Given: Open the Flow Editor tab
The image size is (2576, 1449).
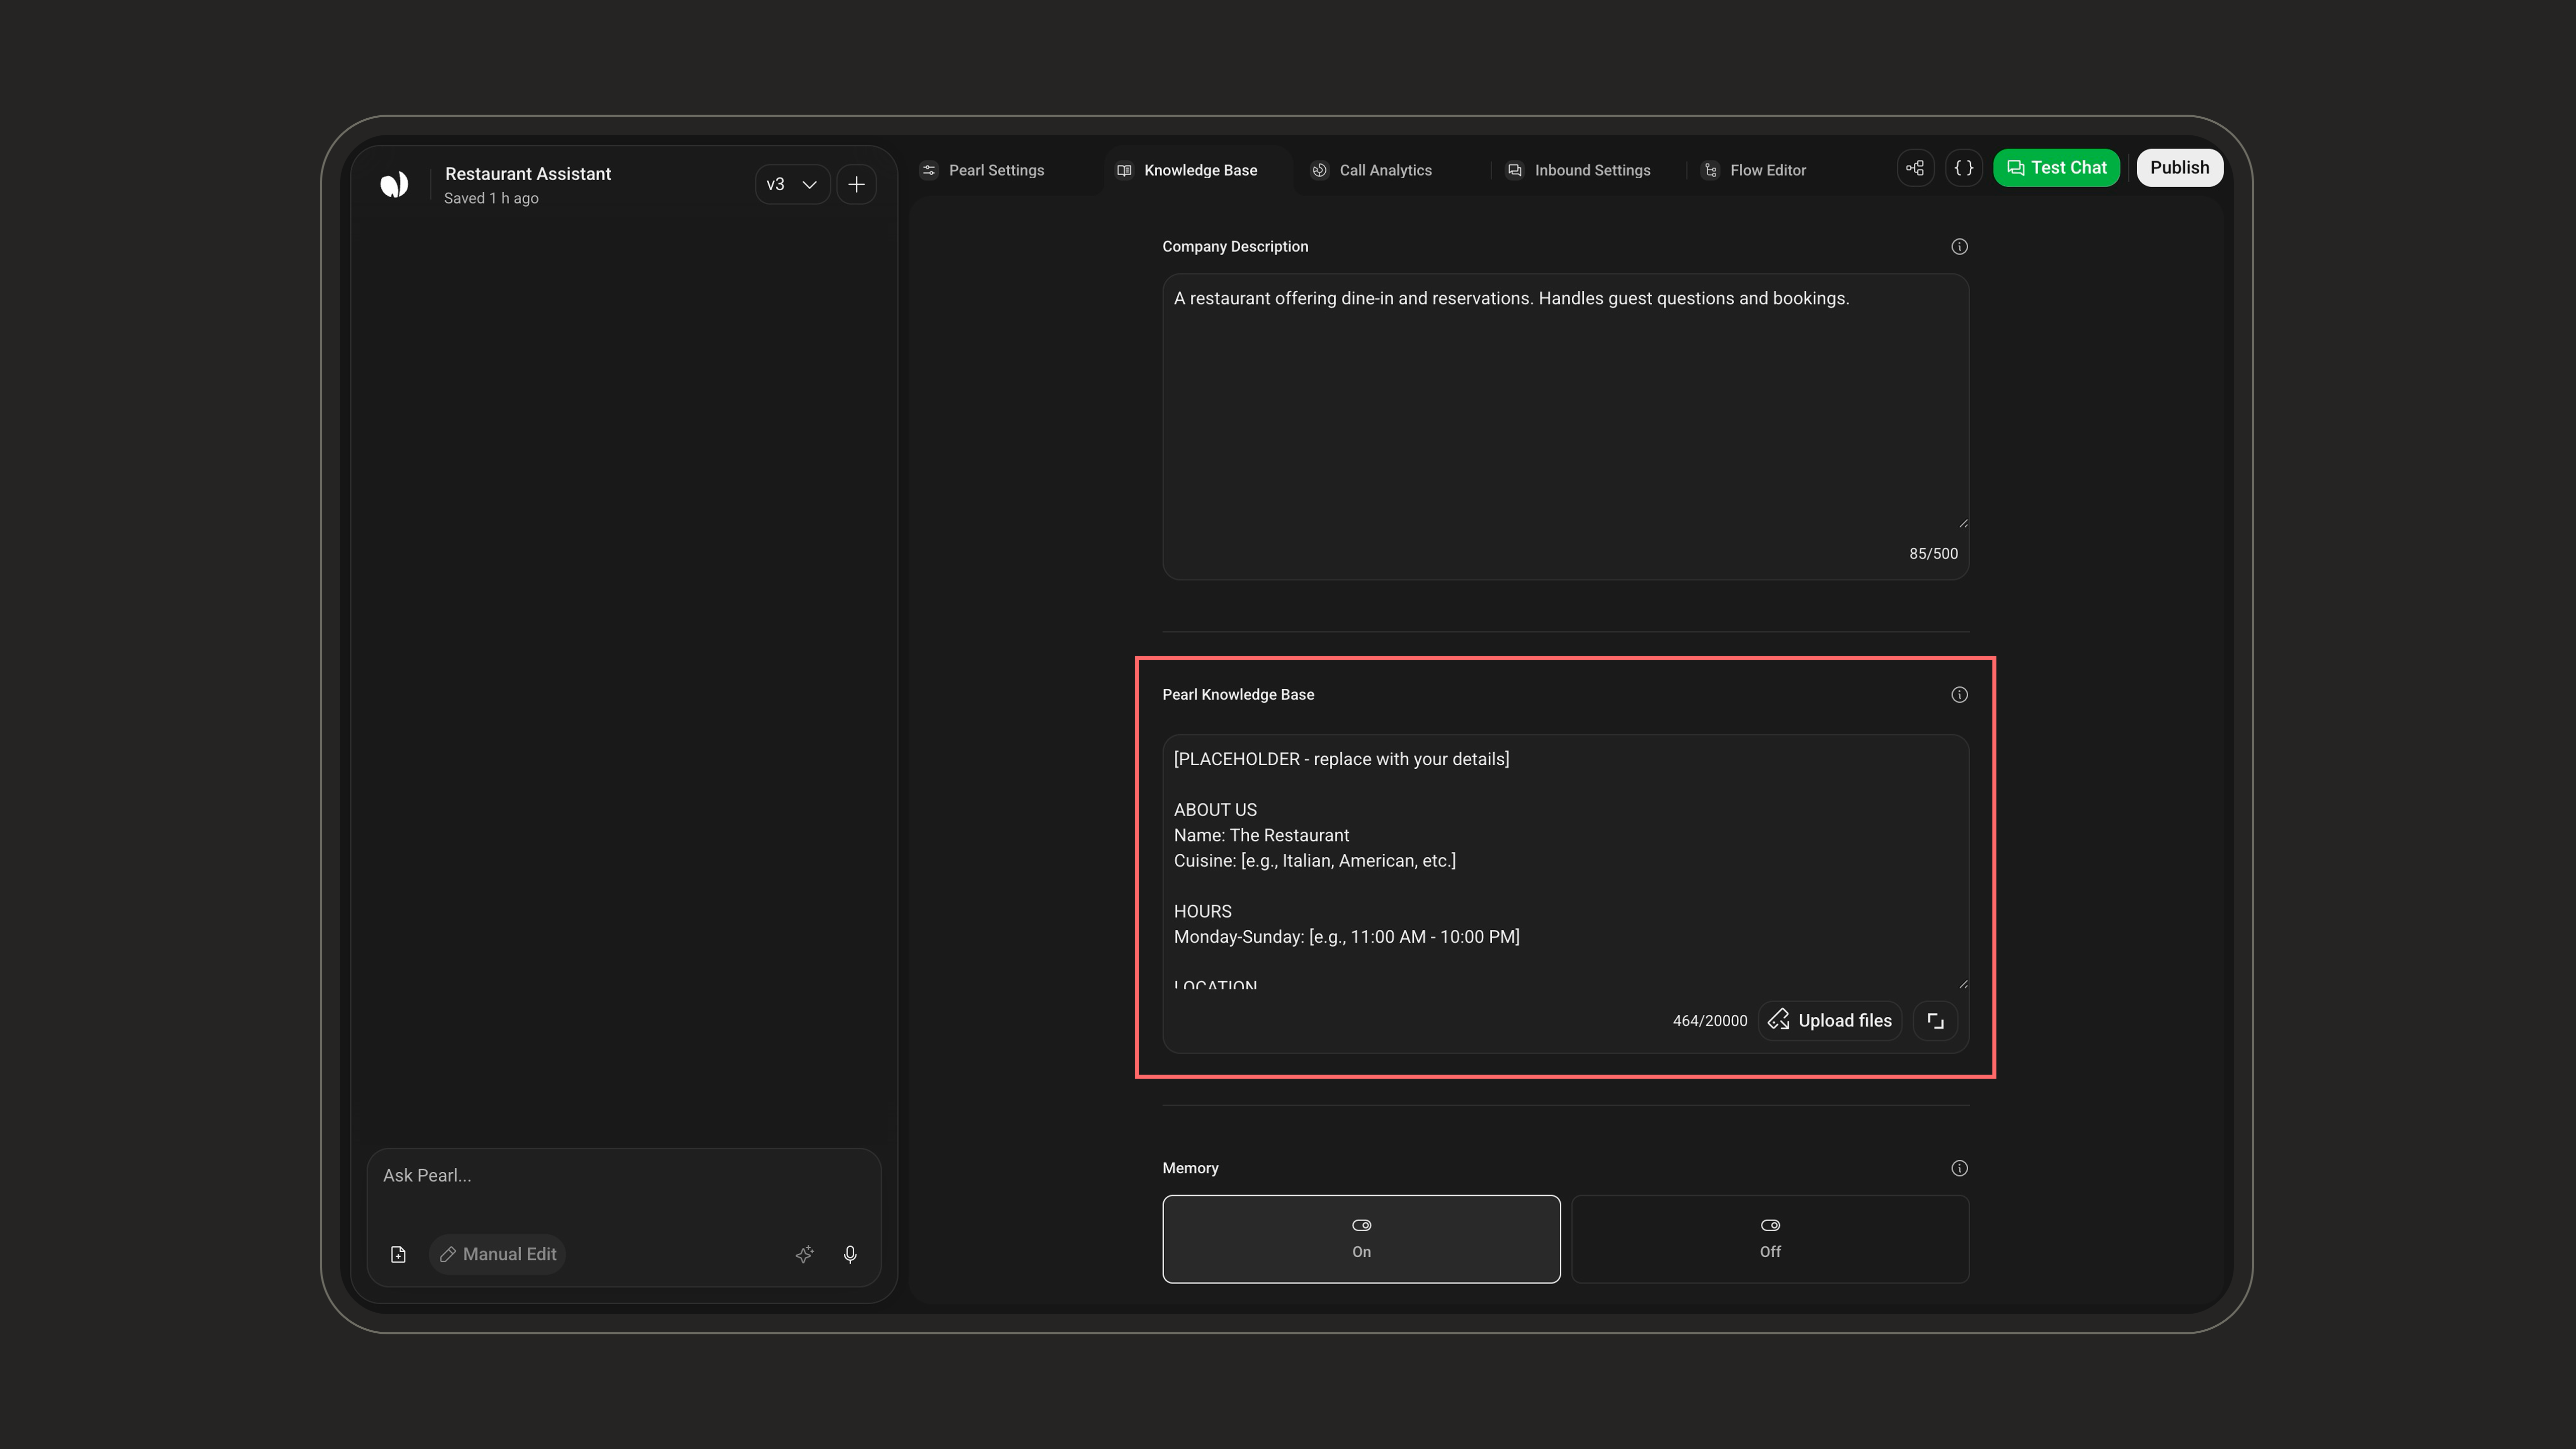Looking at the screenshot, I should 1755,170.
